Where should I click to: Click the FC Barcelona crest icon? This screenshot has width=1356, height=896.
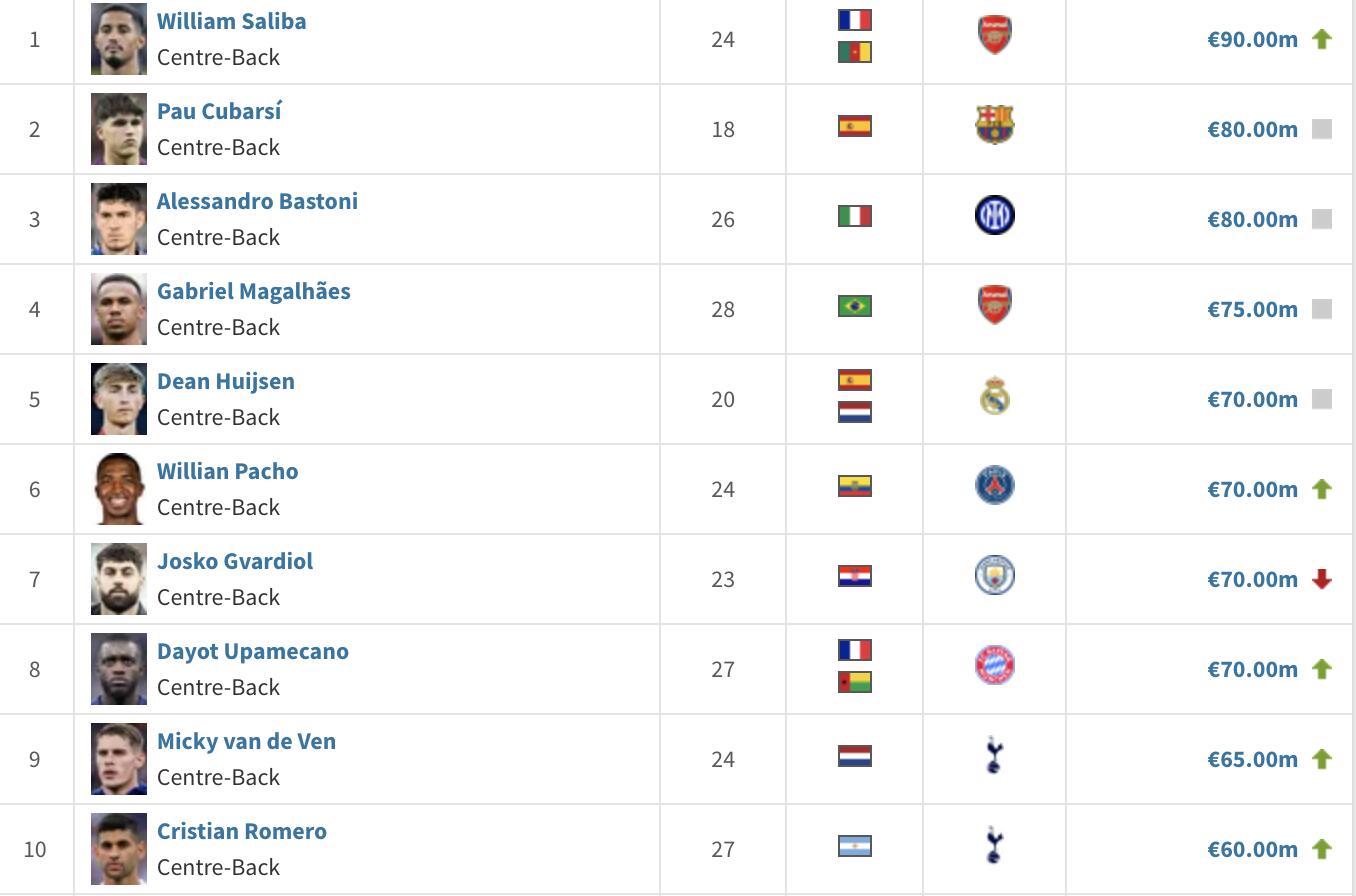coord(994,125)
